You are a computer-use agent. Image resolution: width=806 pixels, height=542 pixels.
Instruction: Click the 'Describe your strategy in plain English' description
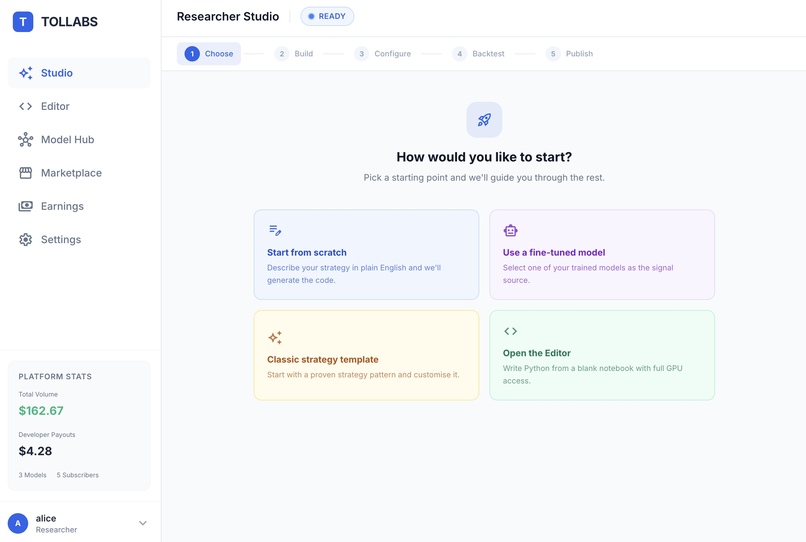354,274
